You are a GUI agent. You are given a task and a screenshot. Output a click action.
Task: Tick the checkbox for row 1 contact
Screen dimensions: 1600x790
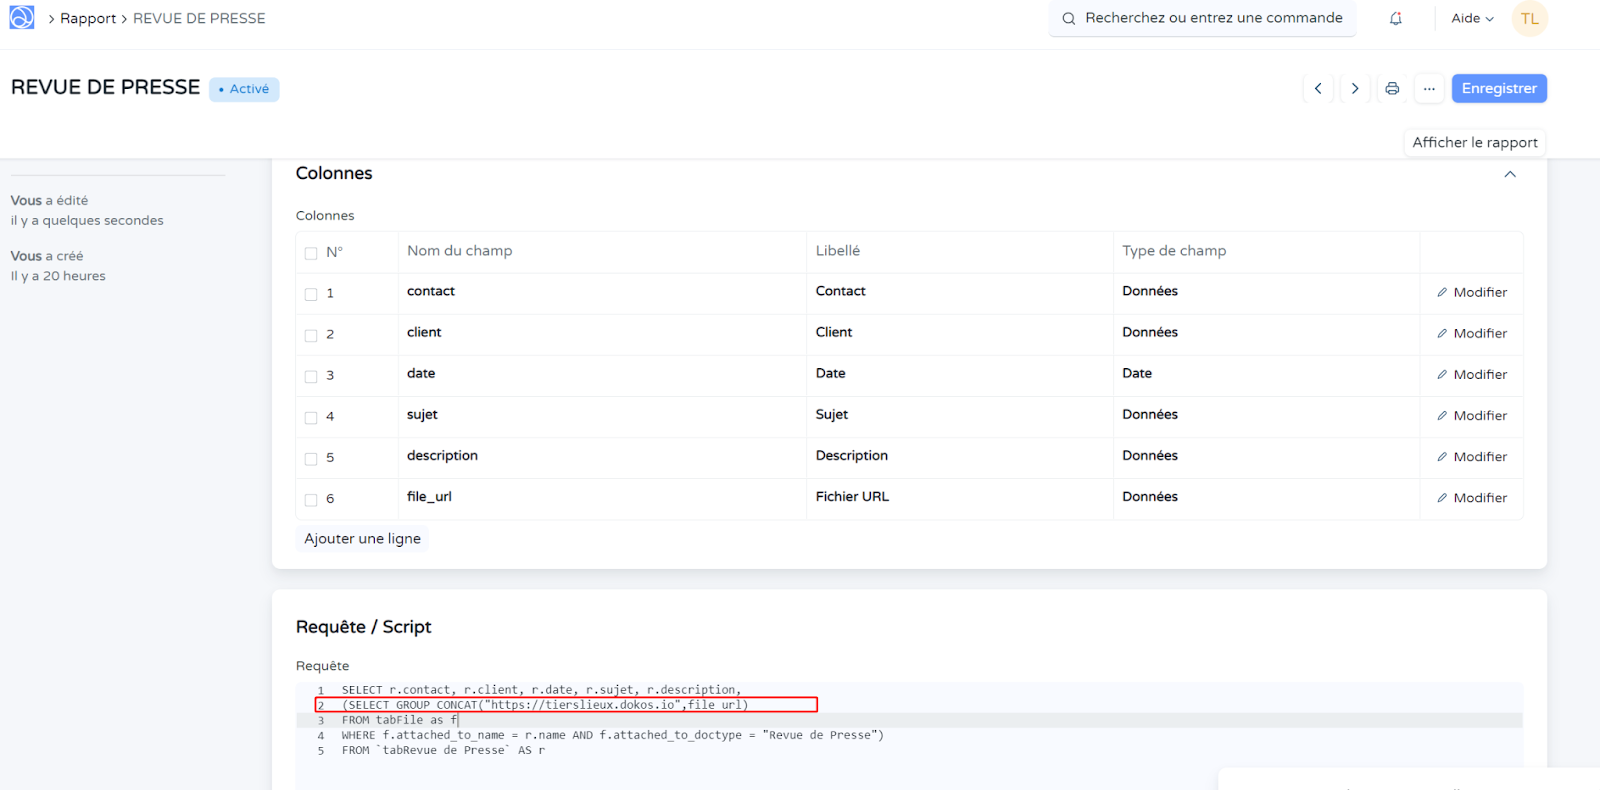click(311, 294)
